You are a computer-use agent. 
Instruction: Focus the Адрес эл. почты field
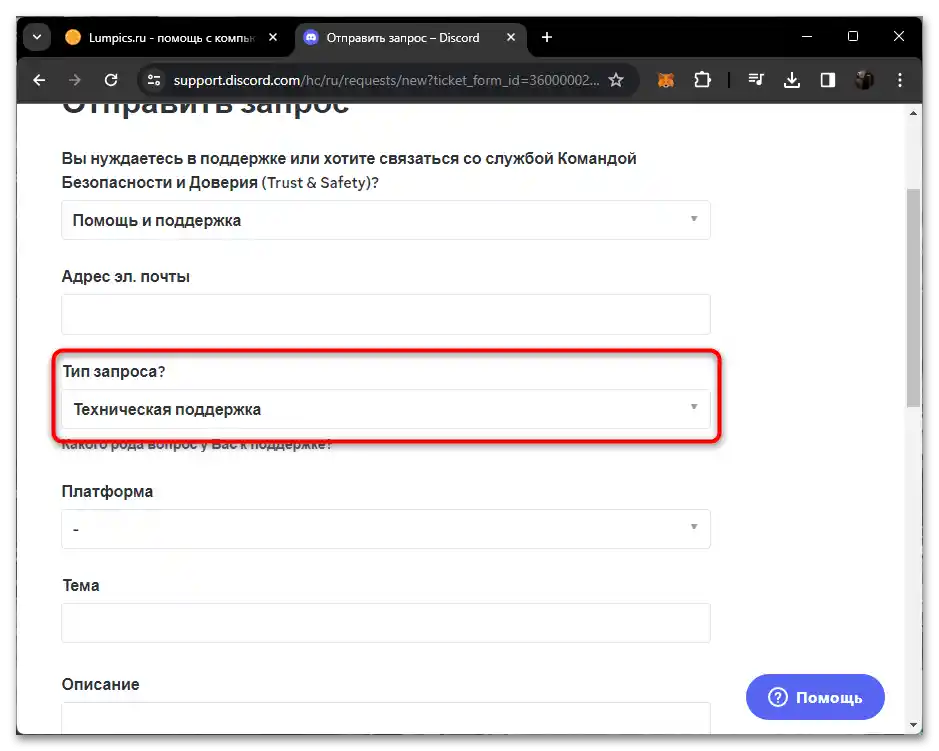click(386, 314)
